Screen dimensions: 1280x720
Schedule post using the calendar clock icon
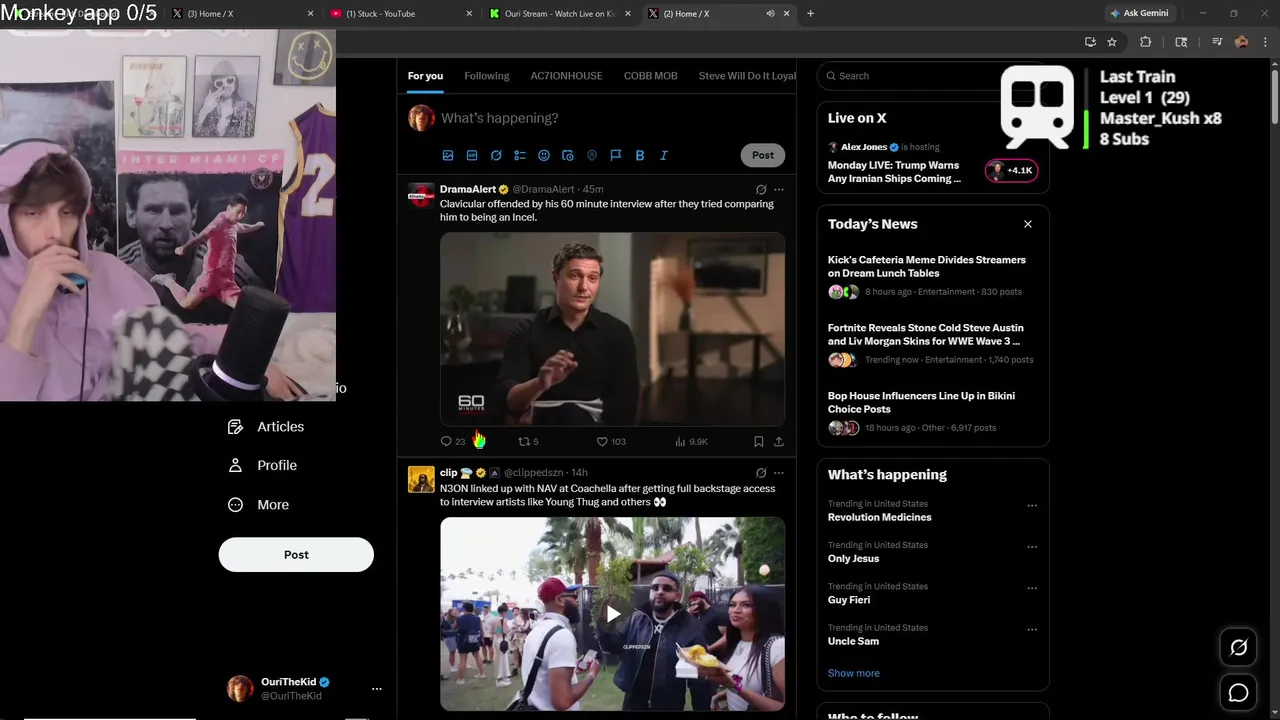[x=568, y=155]
